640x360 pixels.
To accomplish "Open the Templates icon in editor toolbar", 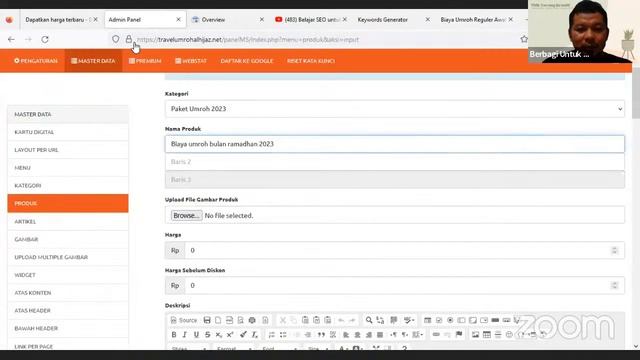I will coord(265,320).
